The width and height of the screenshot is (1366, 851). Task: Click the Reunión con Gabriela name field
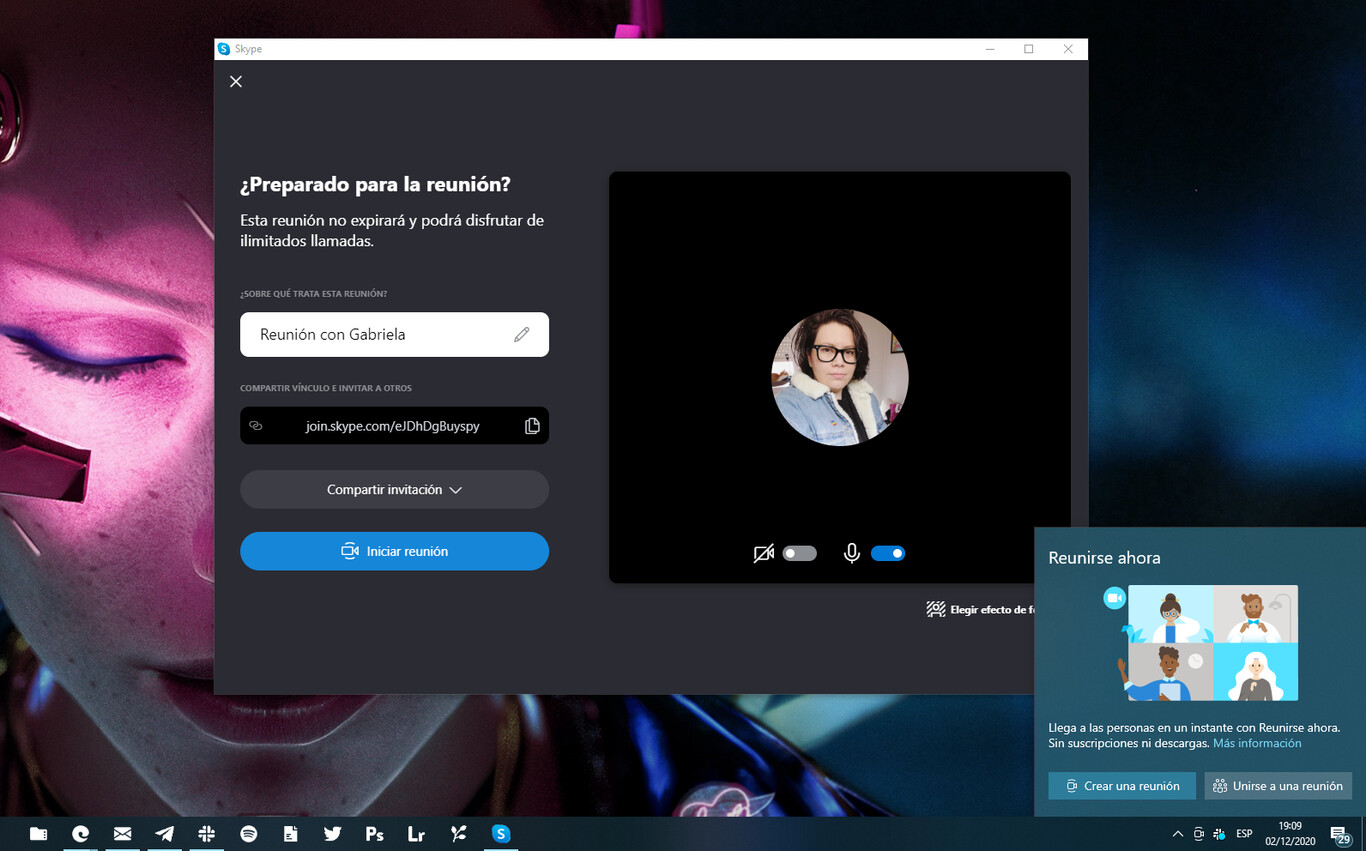tap(380, 335)
